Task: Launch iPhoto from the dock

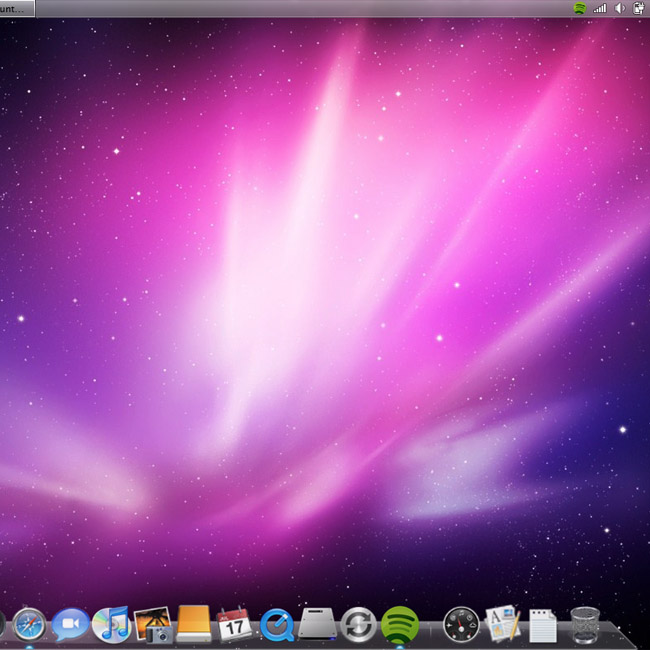Action: coord(153,624)
